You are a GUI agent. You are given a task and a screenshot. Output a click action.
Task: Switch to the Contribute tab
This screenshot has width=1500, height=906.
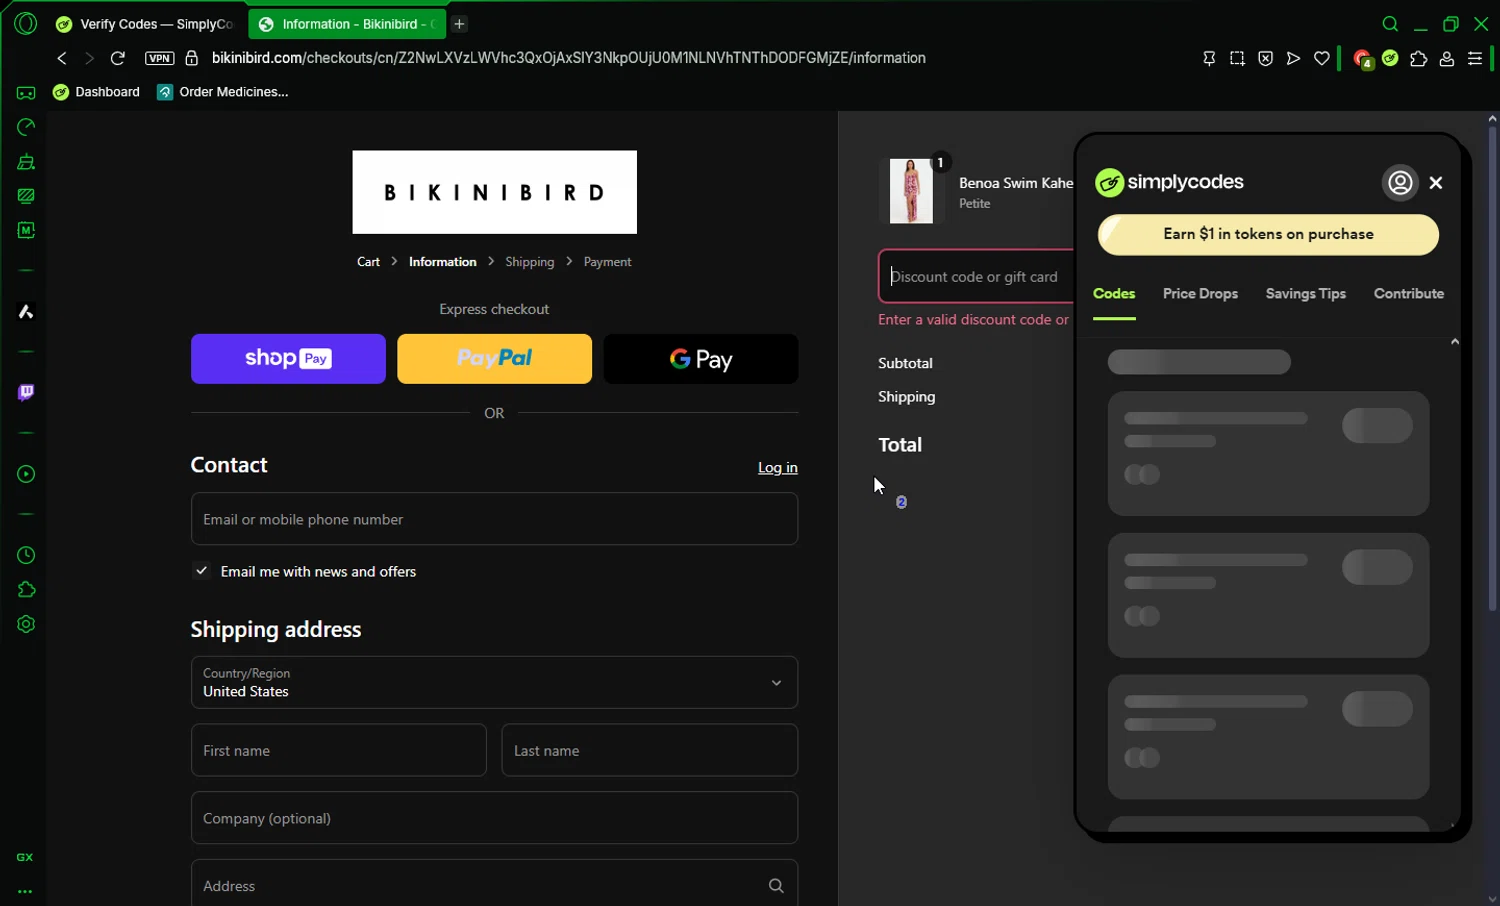[1409, 294]
